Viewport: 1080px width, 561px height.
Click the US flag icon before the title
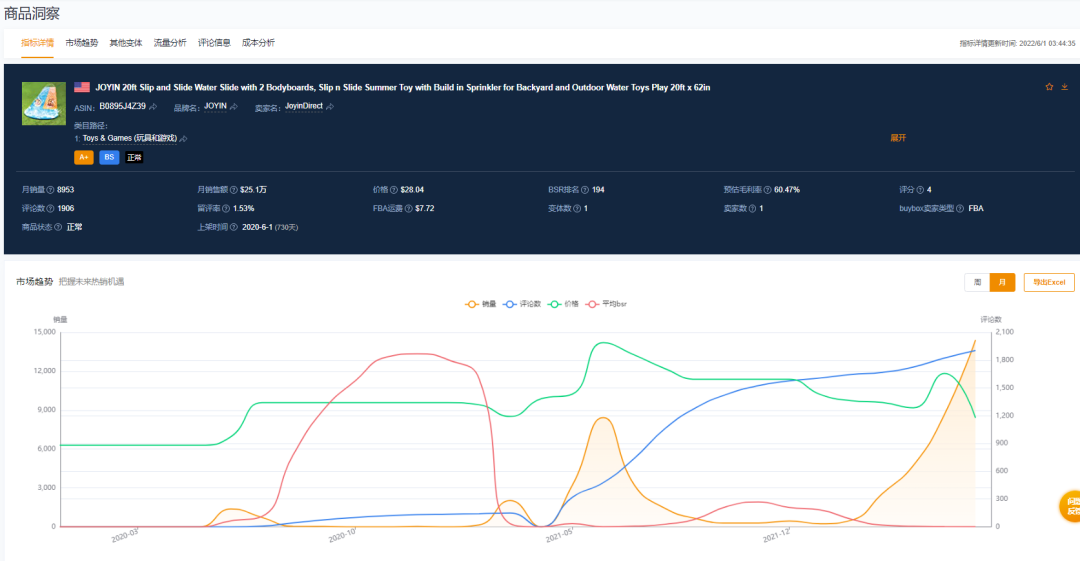82,87
